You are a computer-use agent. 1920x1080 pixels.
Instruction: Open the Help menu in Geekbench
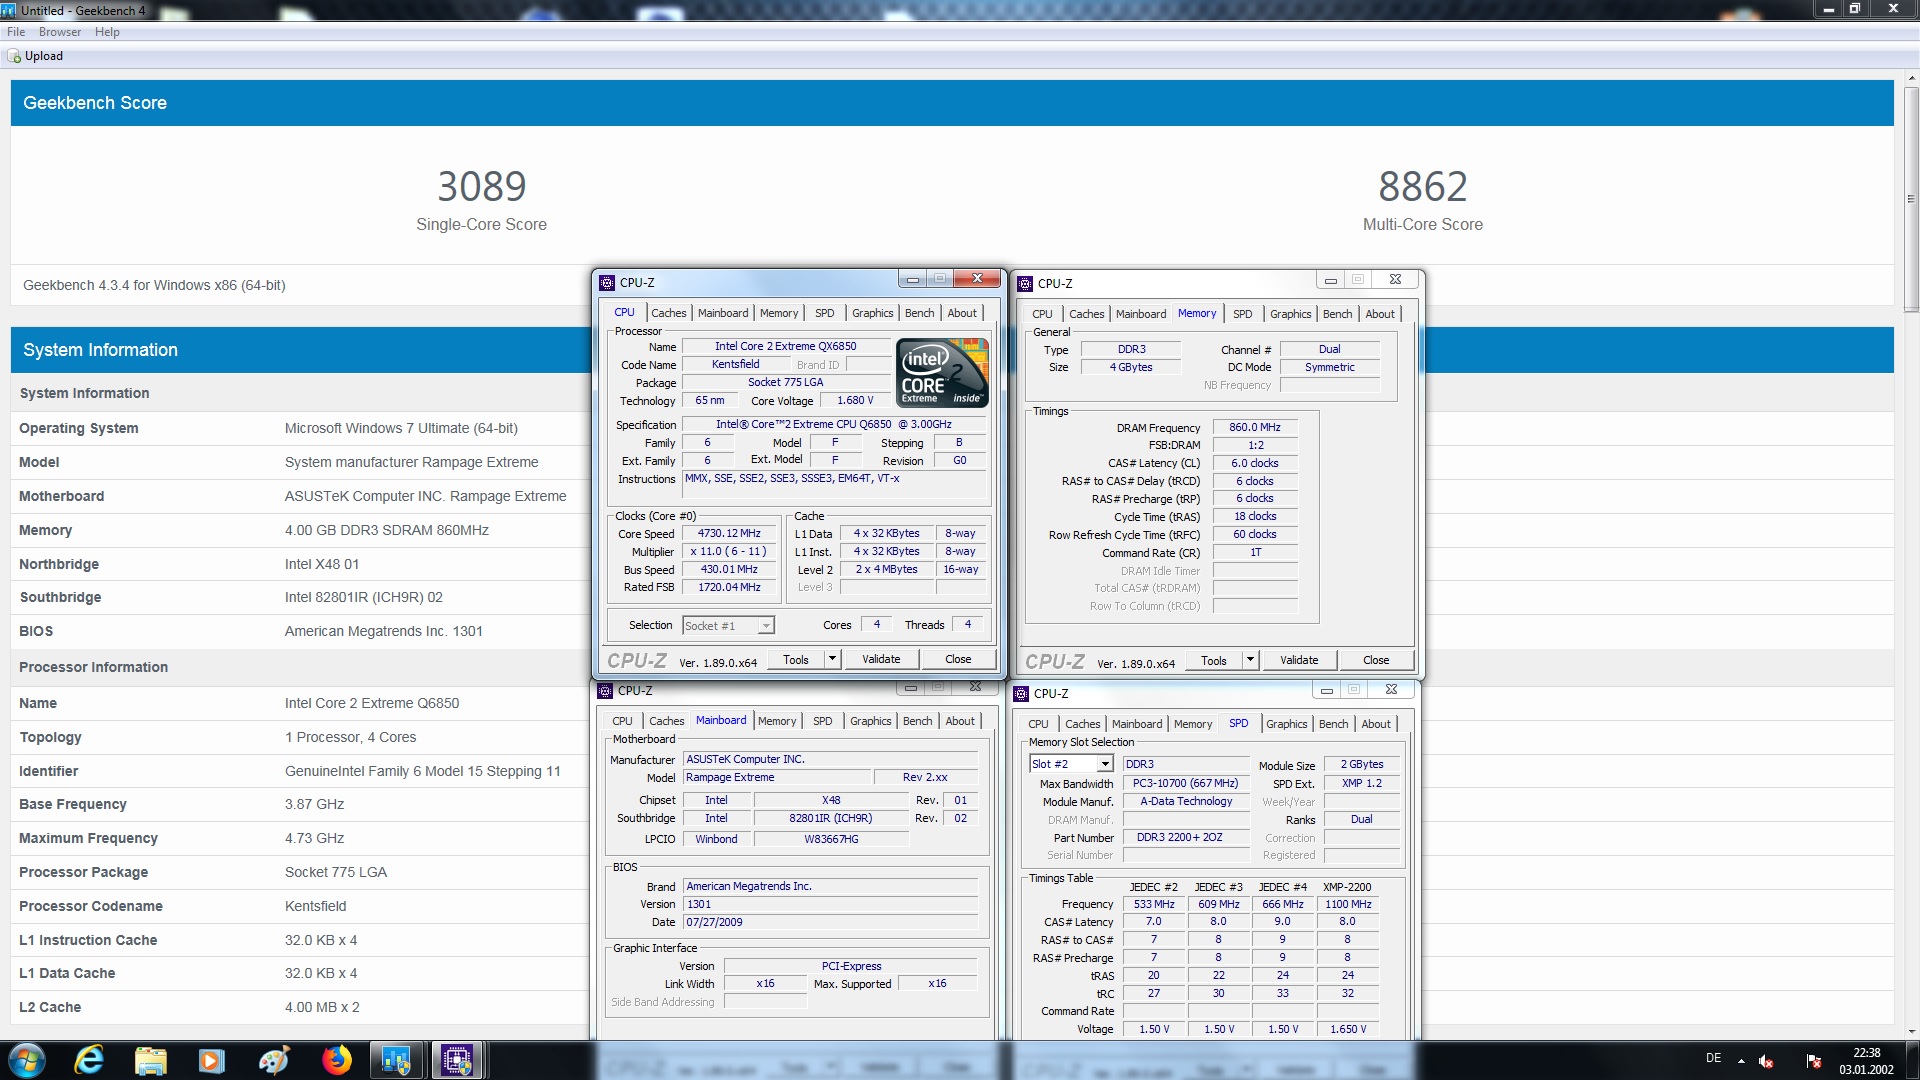[107, 32]
